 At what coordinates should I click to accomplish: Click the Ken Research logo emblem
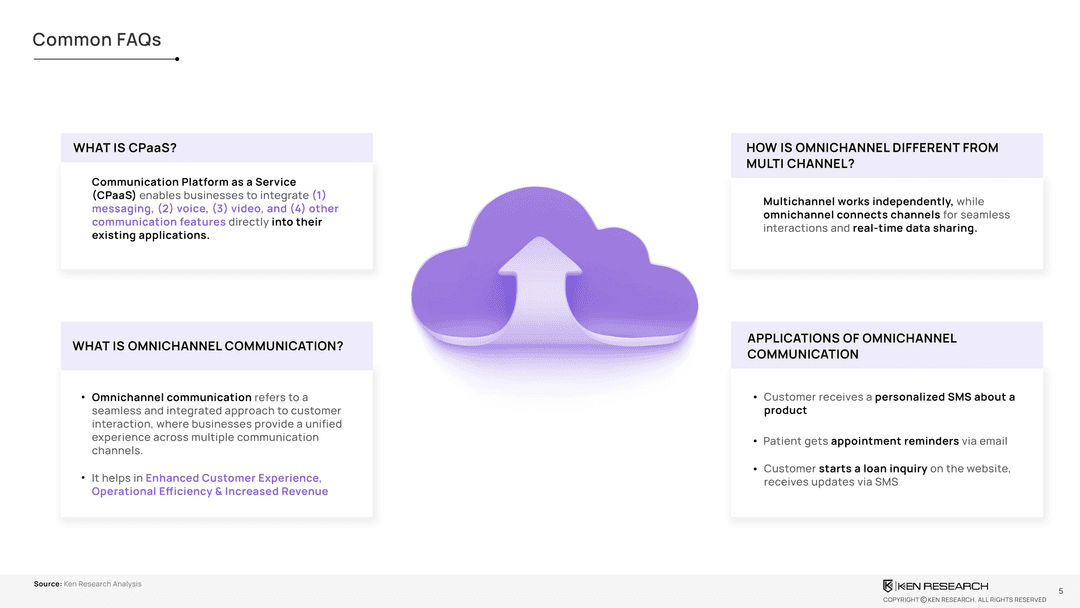[887, 586]
